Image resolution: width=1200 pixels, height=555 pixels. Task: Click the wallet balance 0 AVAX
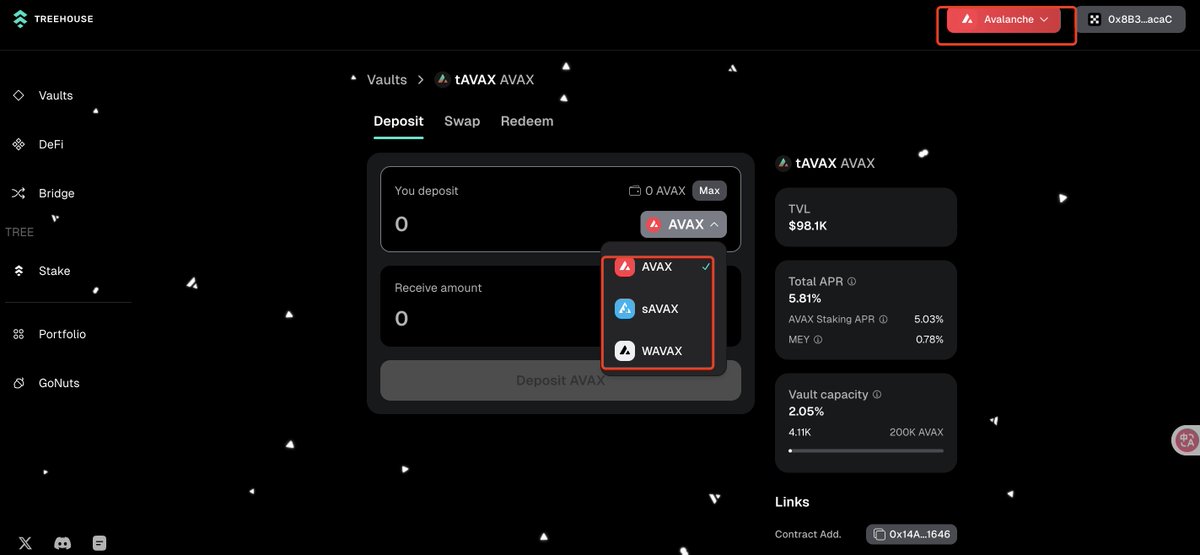coord(657,191)
